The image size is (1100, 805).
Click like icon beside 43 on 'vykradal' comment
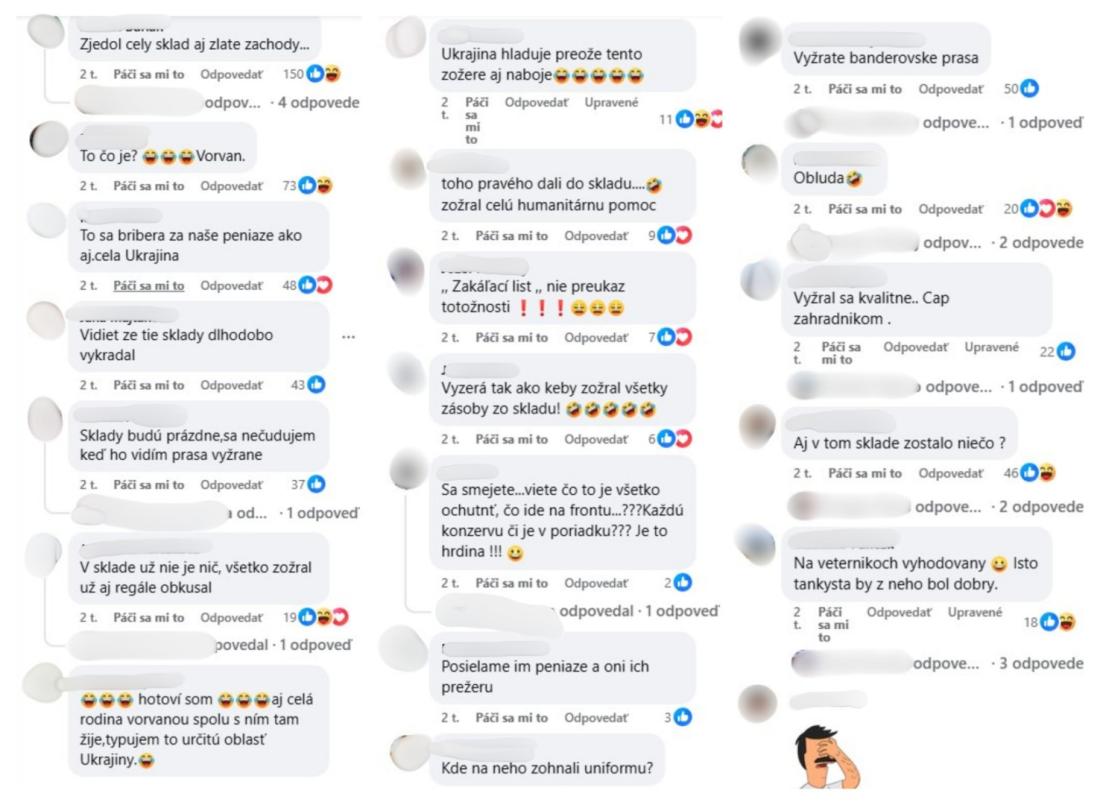pyautogui.click(x=316, y=385)
